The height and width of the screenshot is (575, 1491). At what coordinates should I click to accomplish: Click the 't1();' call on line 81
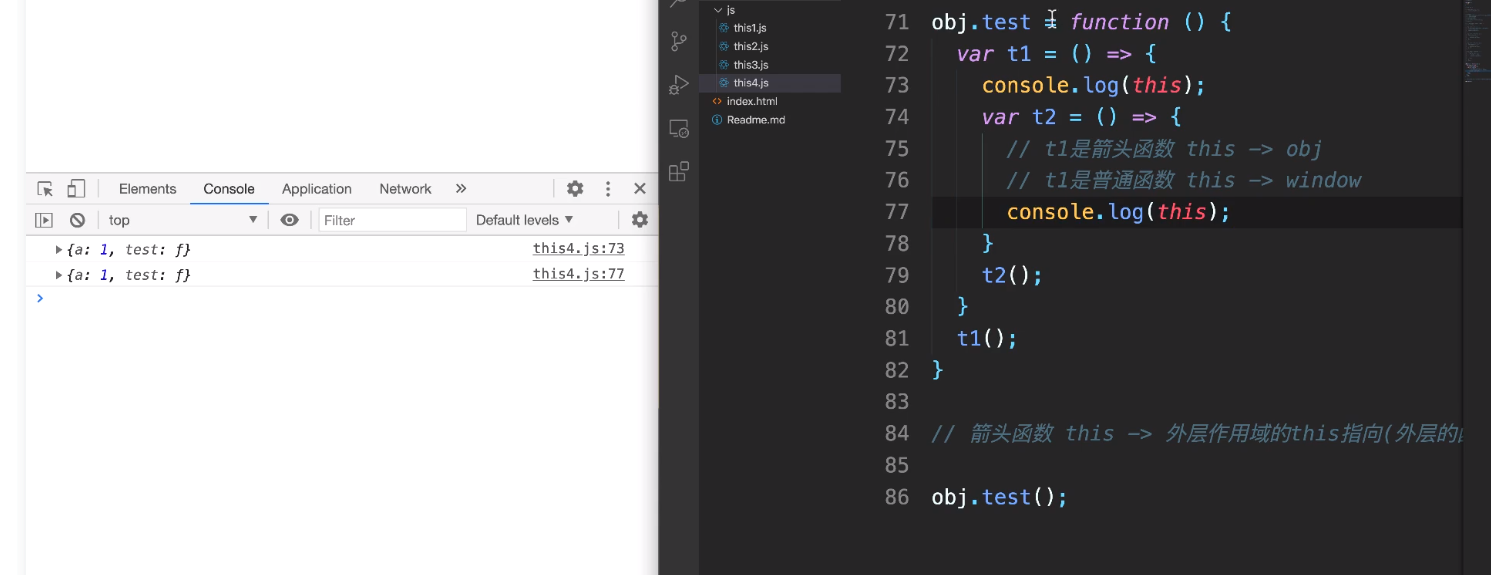[x=987, y=338]
